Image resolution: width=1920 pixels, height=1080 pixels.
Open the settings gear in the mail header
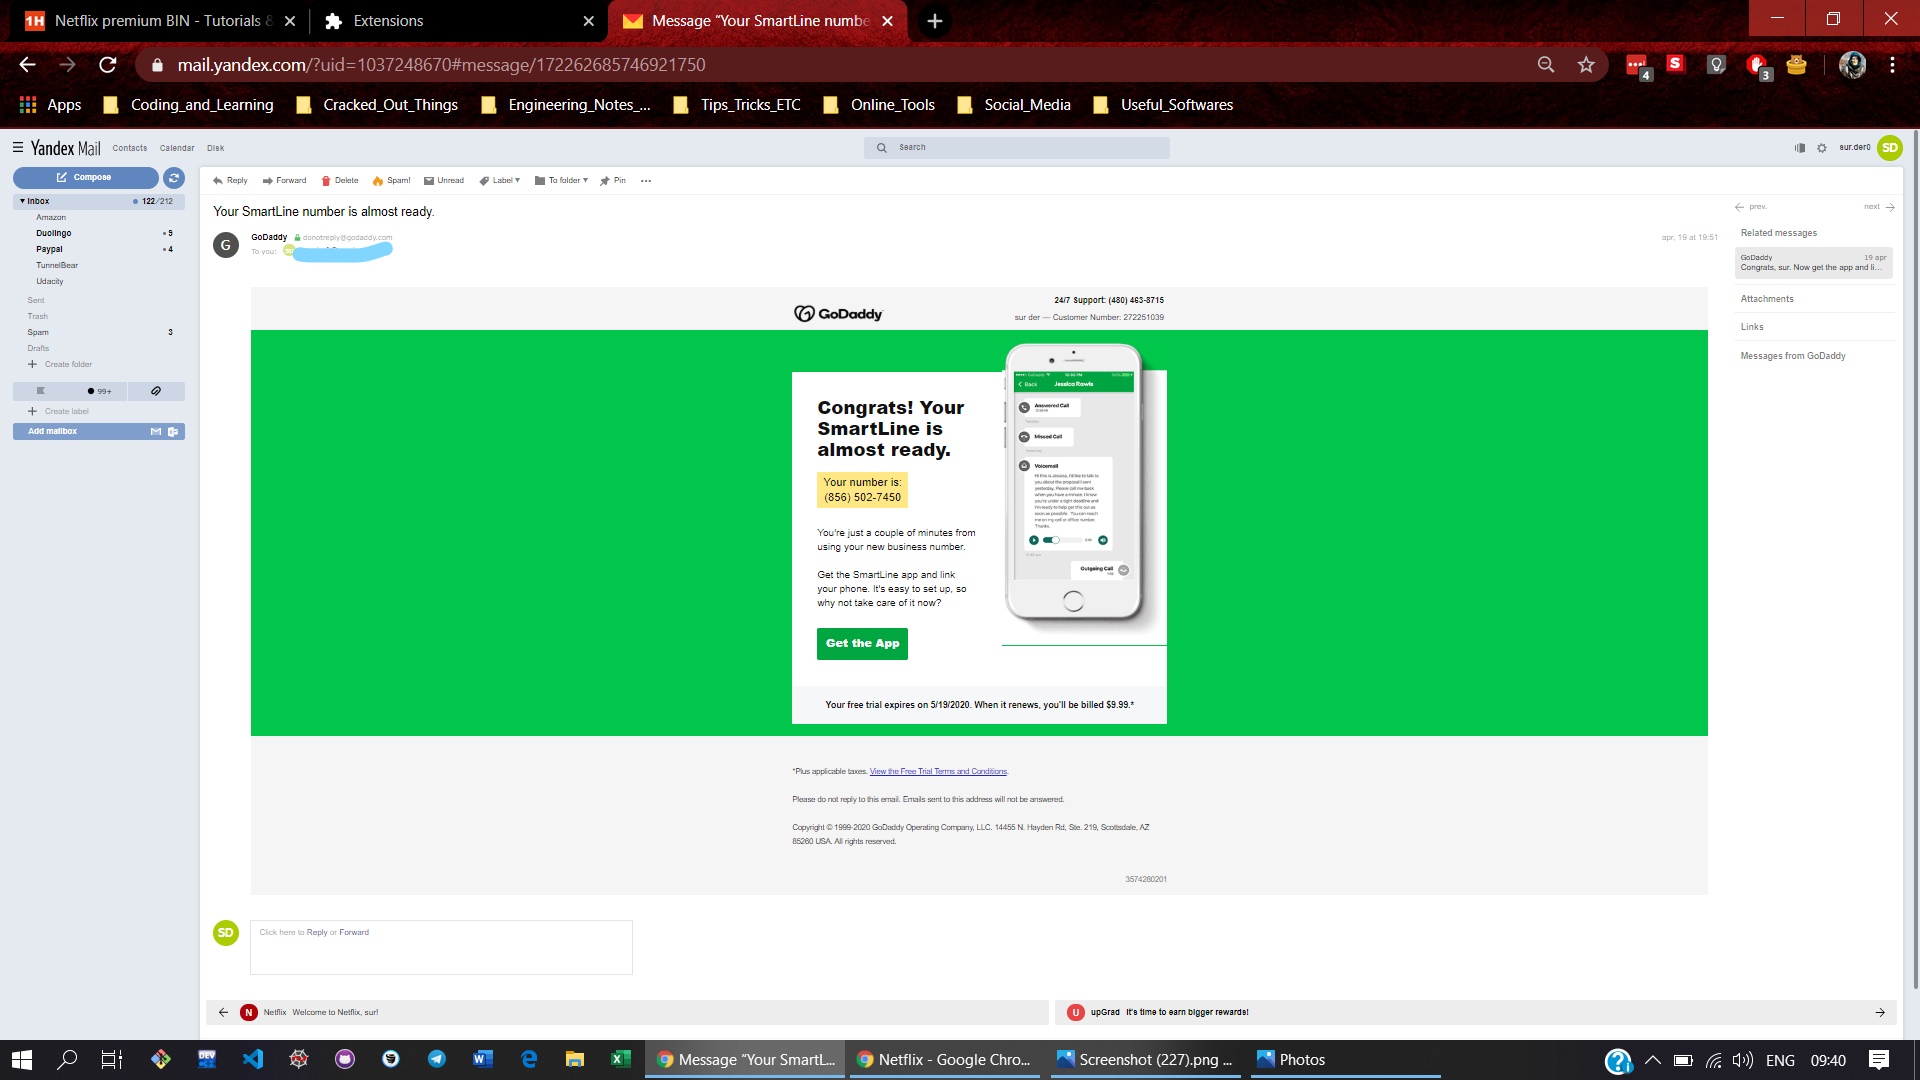[1821, 148]
